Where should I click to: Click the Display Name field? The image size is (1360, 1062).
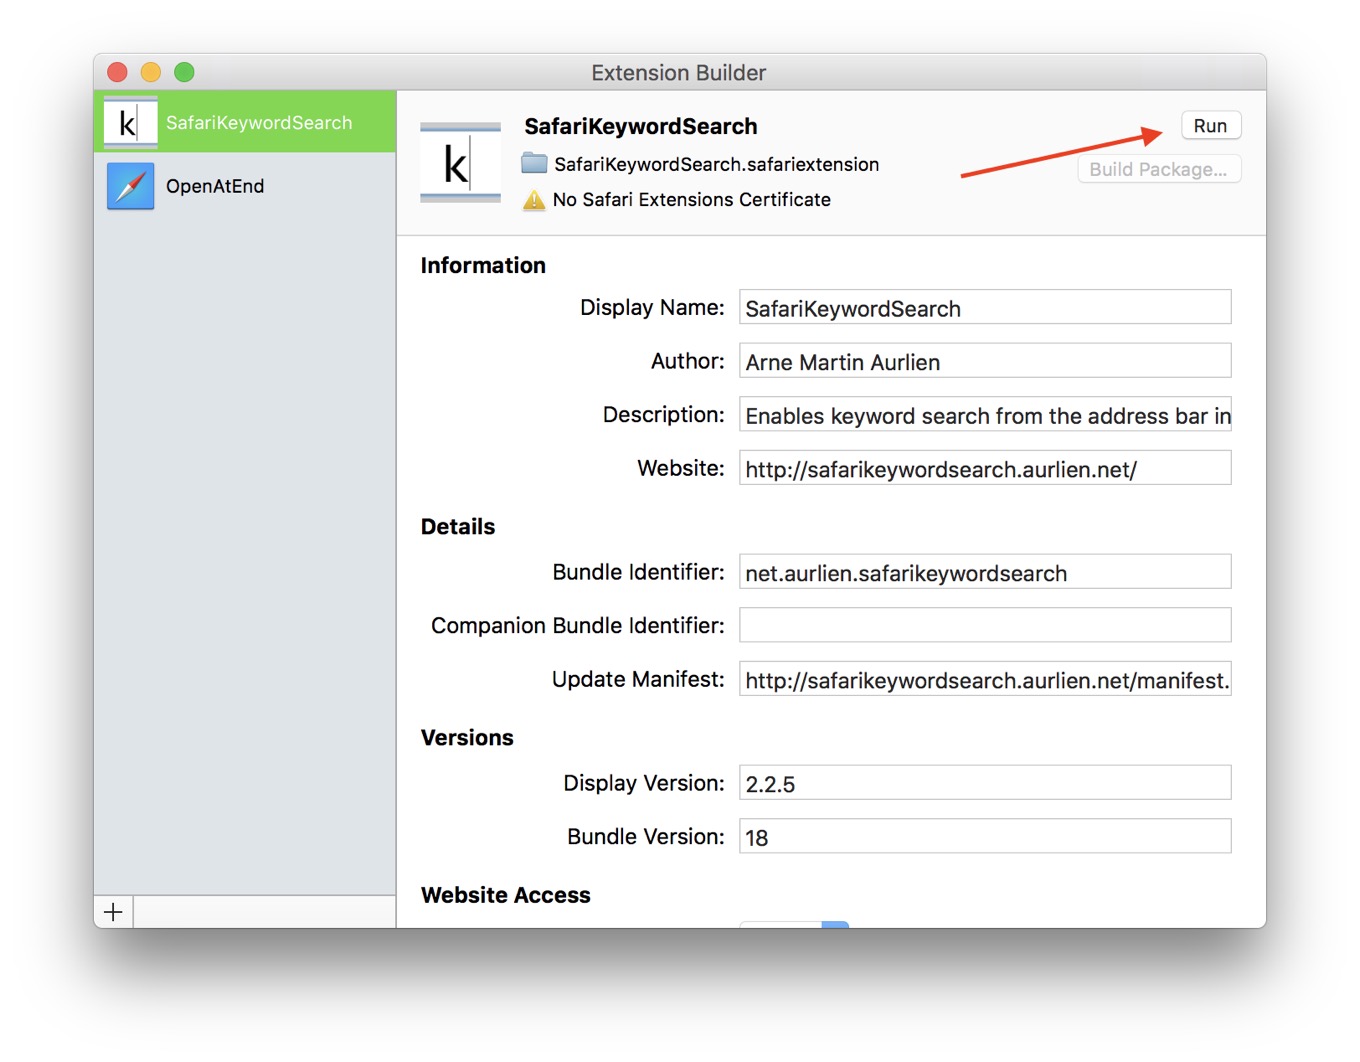985,308
